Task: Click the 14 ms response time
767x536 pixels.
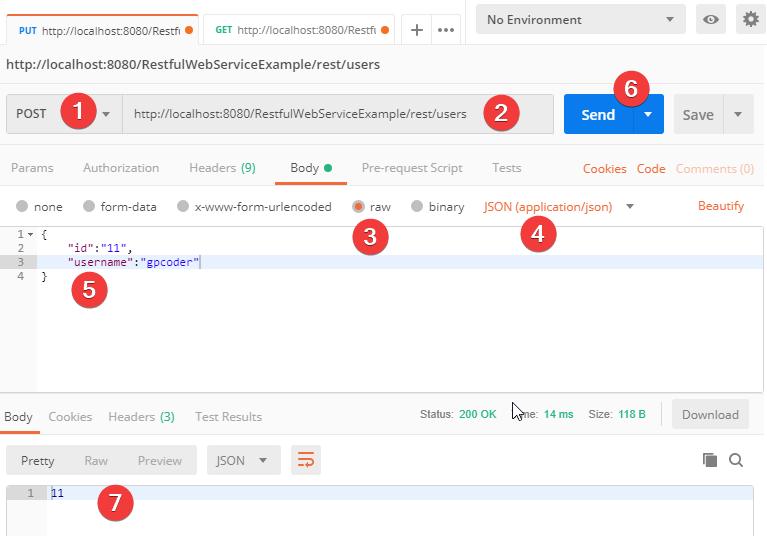Action: (x=558, y=414)
